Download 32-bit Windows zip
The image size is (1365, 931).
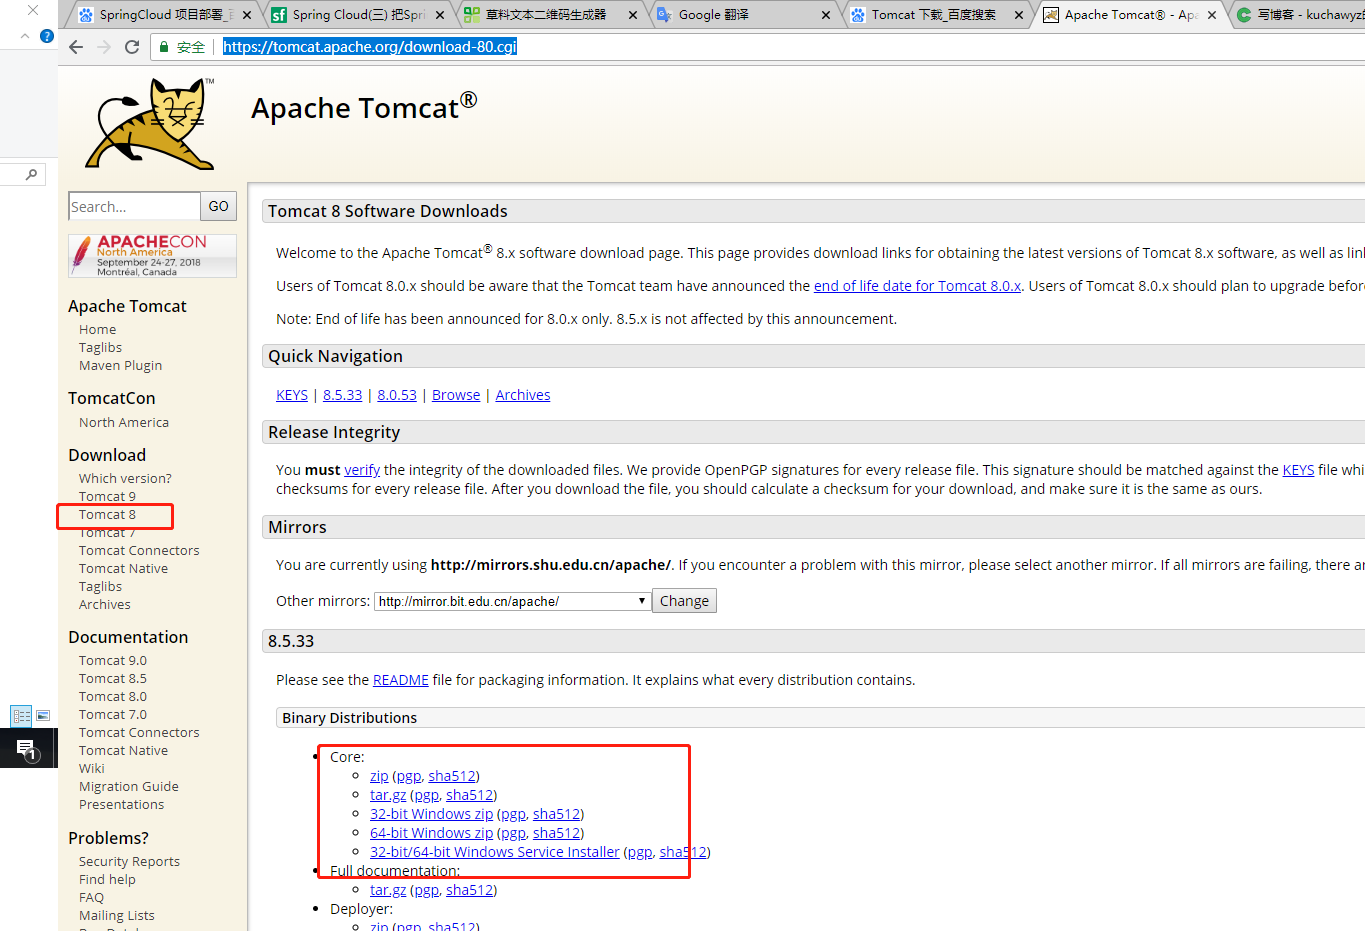click(431, 814)
